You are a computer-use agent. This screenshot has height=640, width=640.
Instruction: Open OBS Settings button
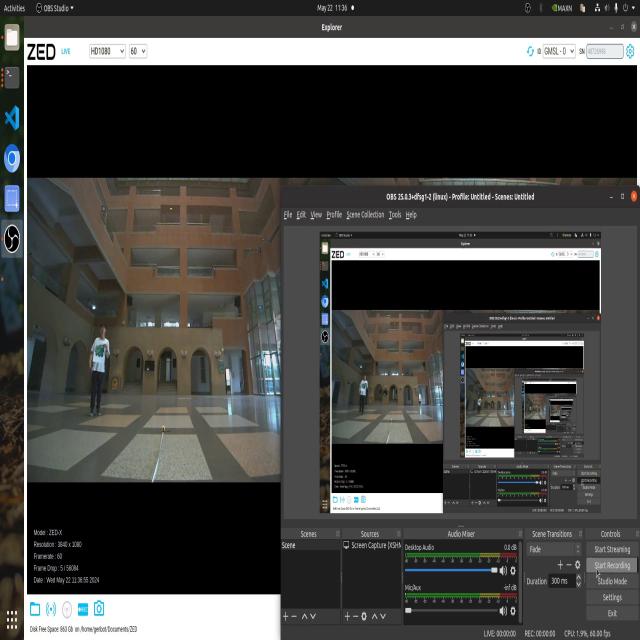pyautogui.click(x=611, y=597)
